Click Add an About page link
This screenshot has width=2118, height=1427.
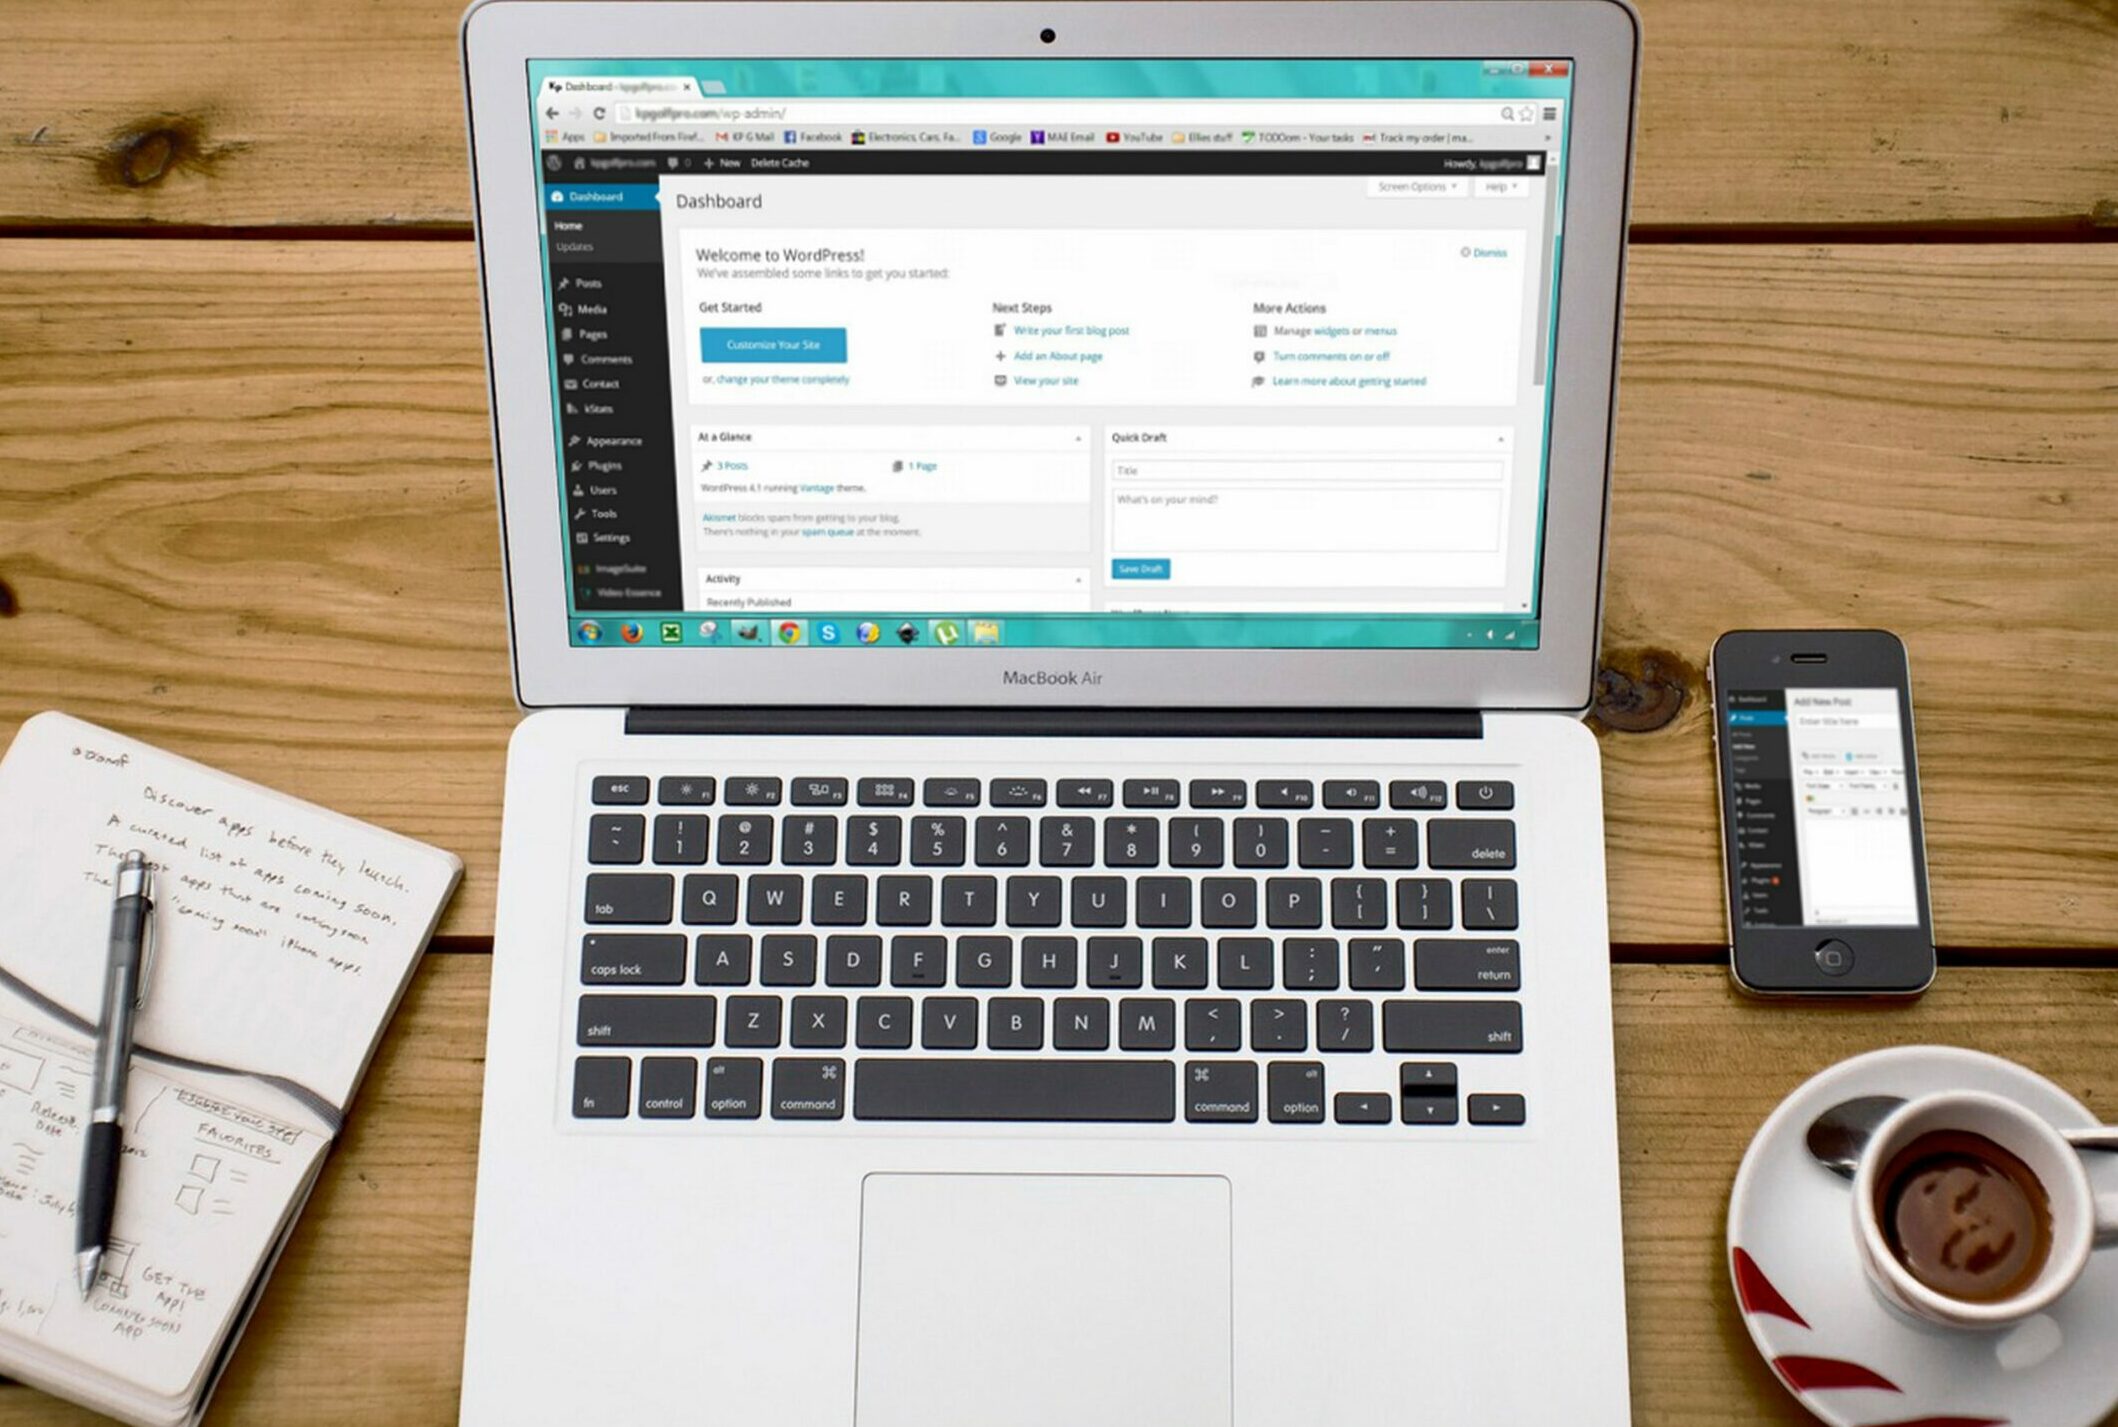pyautogui.click(x=1059, y=357)
